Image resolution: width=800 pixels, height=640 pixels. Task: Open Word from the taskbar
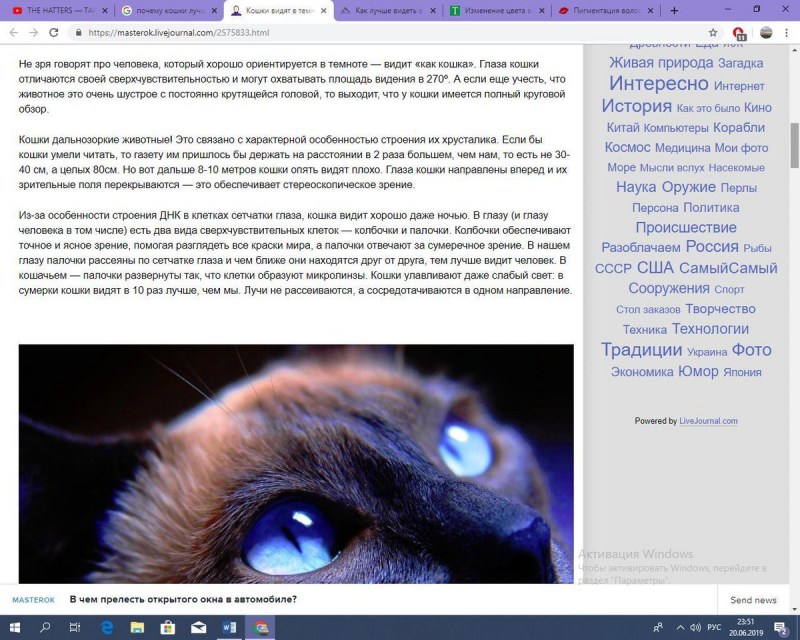pyautogui.click(x=229, y=627)
